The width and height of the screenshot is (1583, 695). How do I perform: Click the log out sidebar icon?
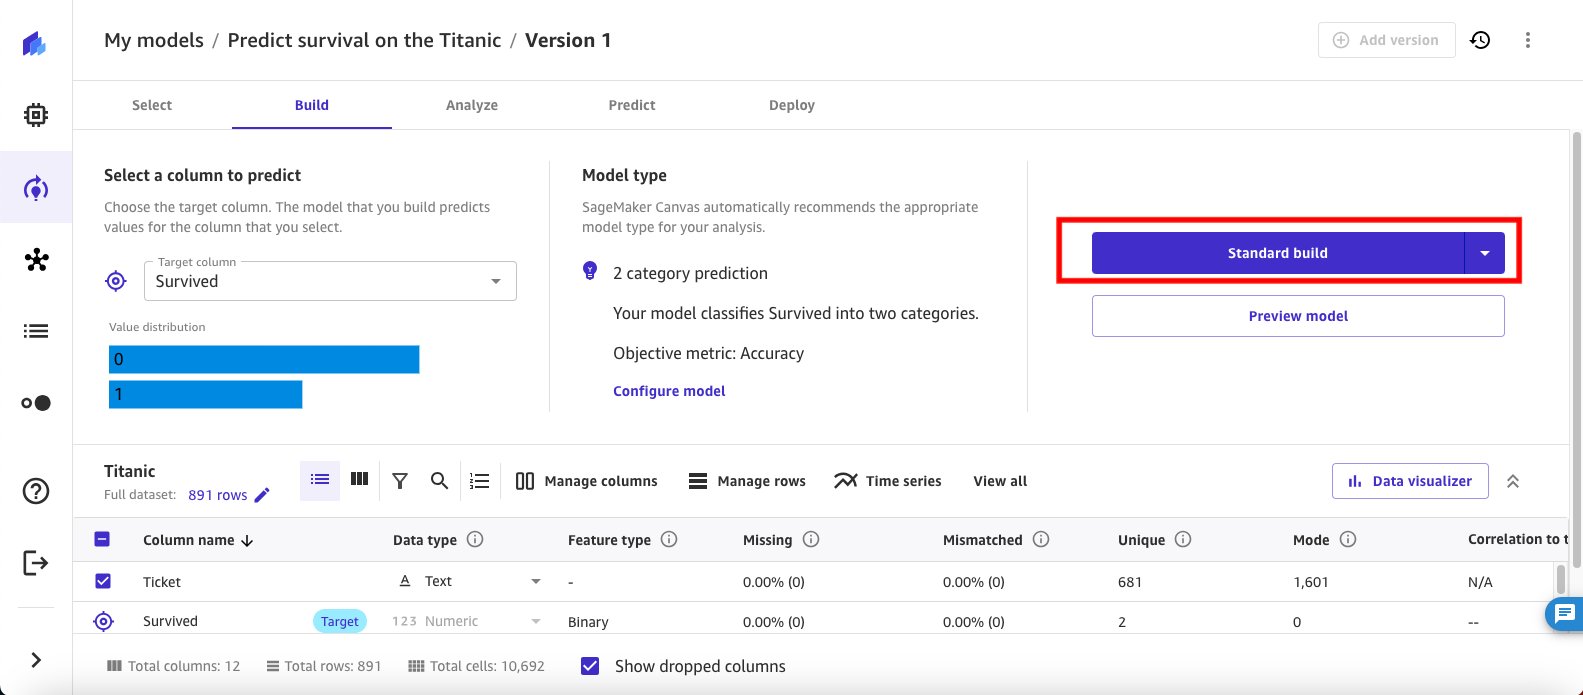coord(36,563)
